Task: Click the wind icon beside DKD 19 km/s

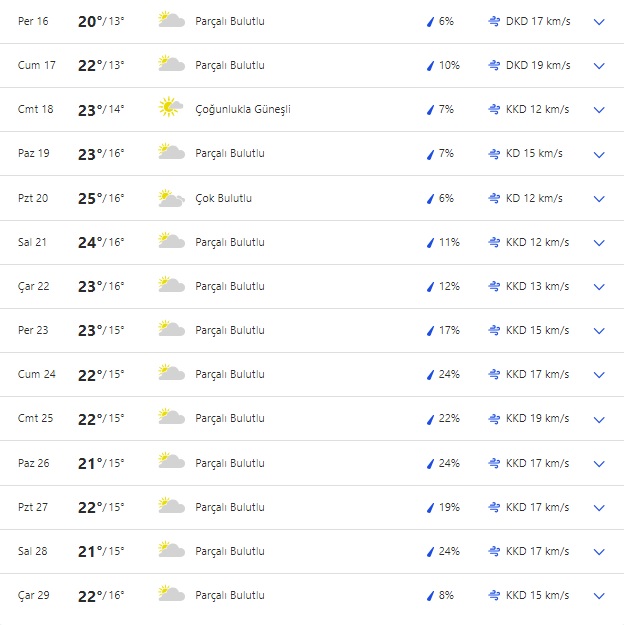Action: point(494,65)
